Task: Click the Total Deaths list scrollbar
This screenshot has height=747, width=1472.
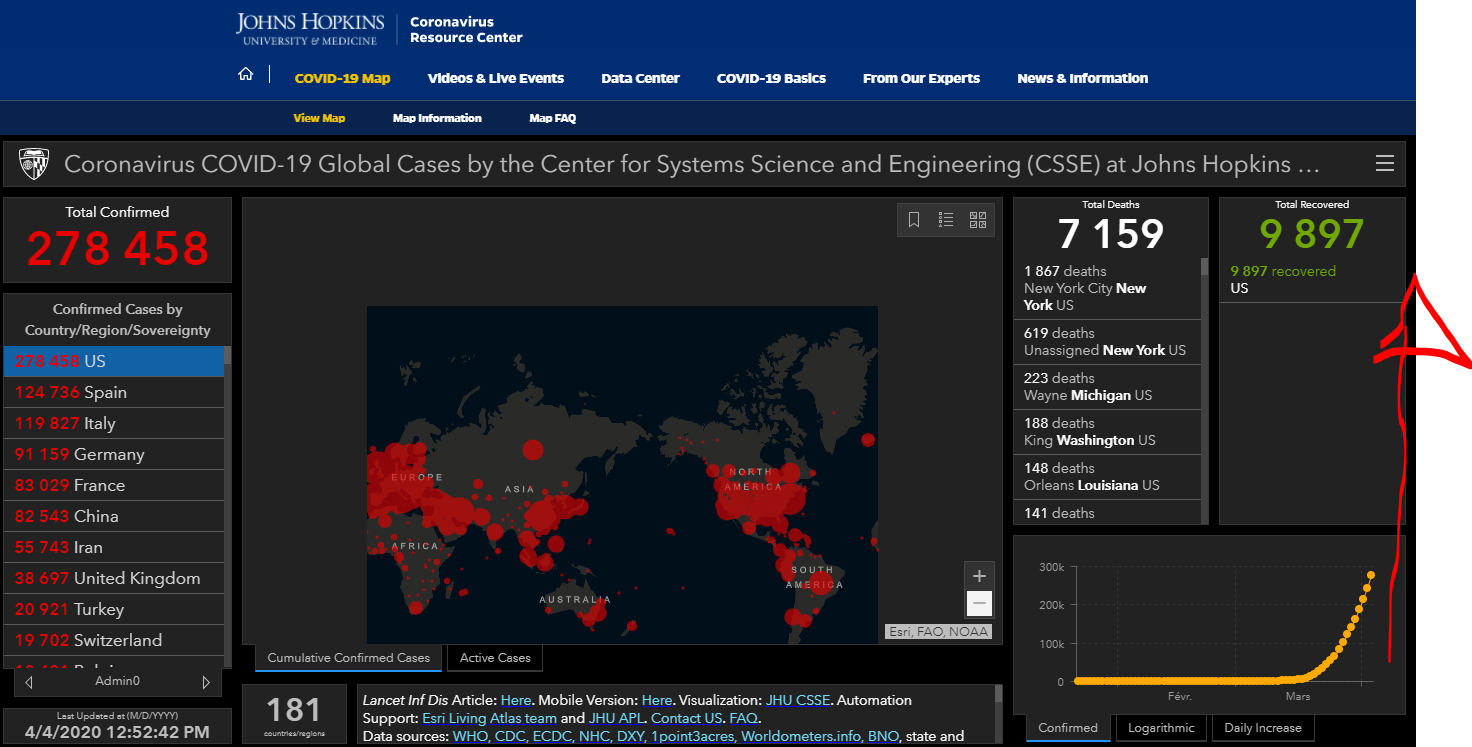Action: click(1204, 390)
